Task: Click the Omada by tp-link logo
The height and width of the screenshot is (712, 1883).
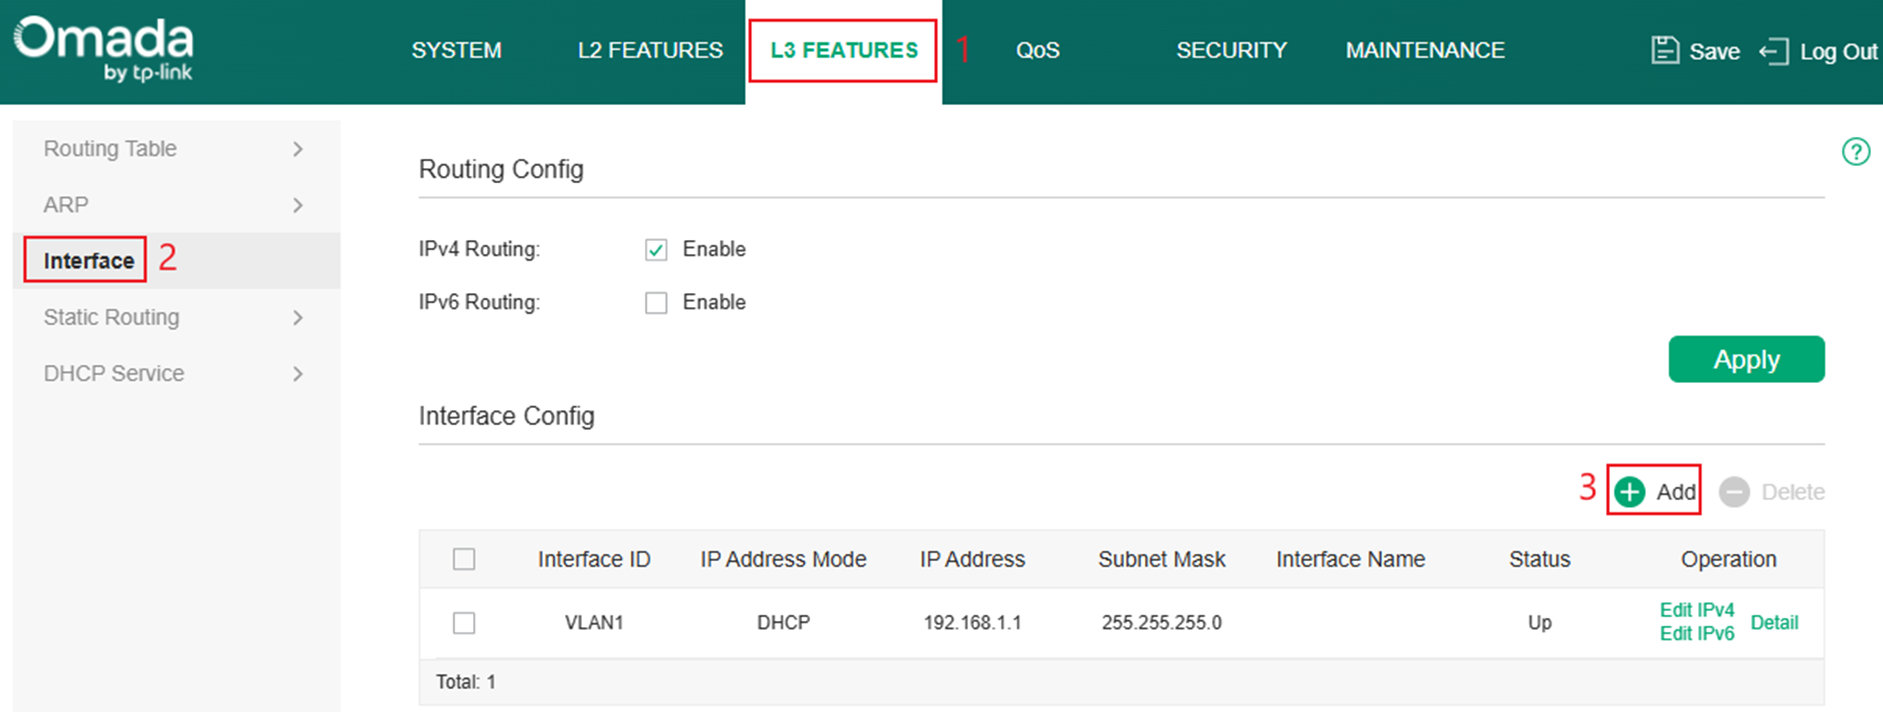Action: click(x=104, y=47)
